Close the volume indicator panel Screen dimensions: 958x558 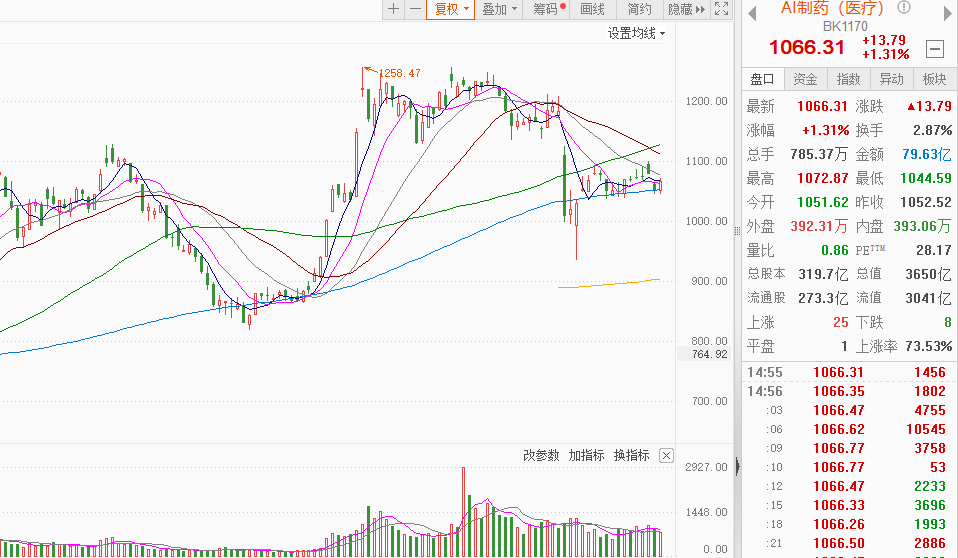[667, 455]
